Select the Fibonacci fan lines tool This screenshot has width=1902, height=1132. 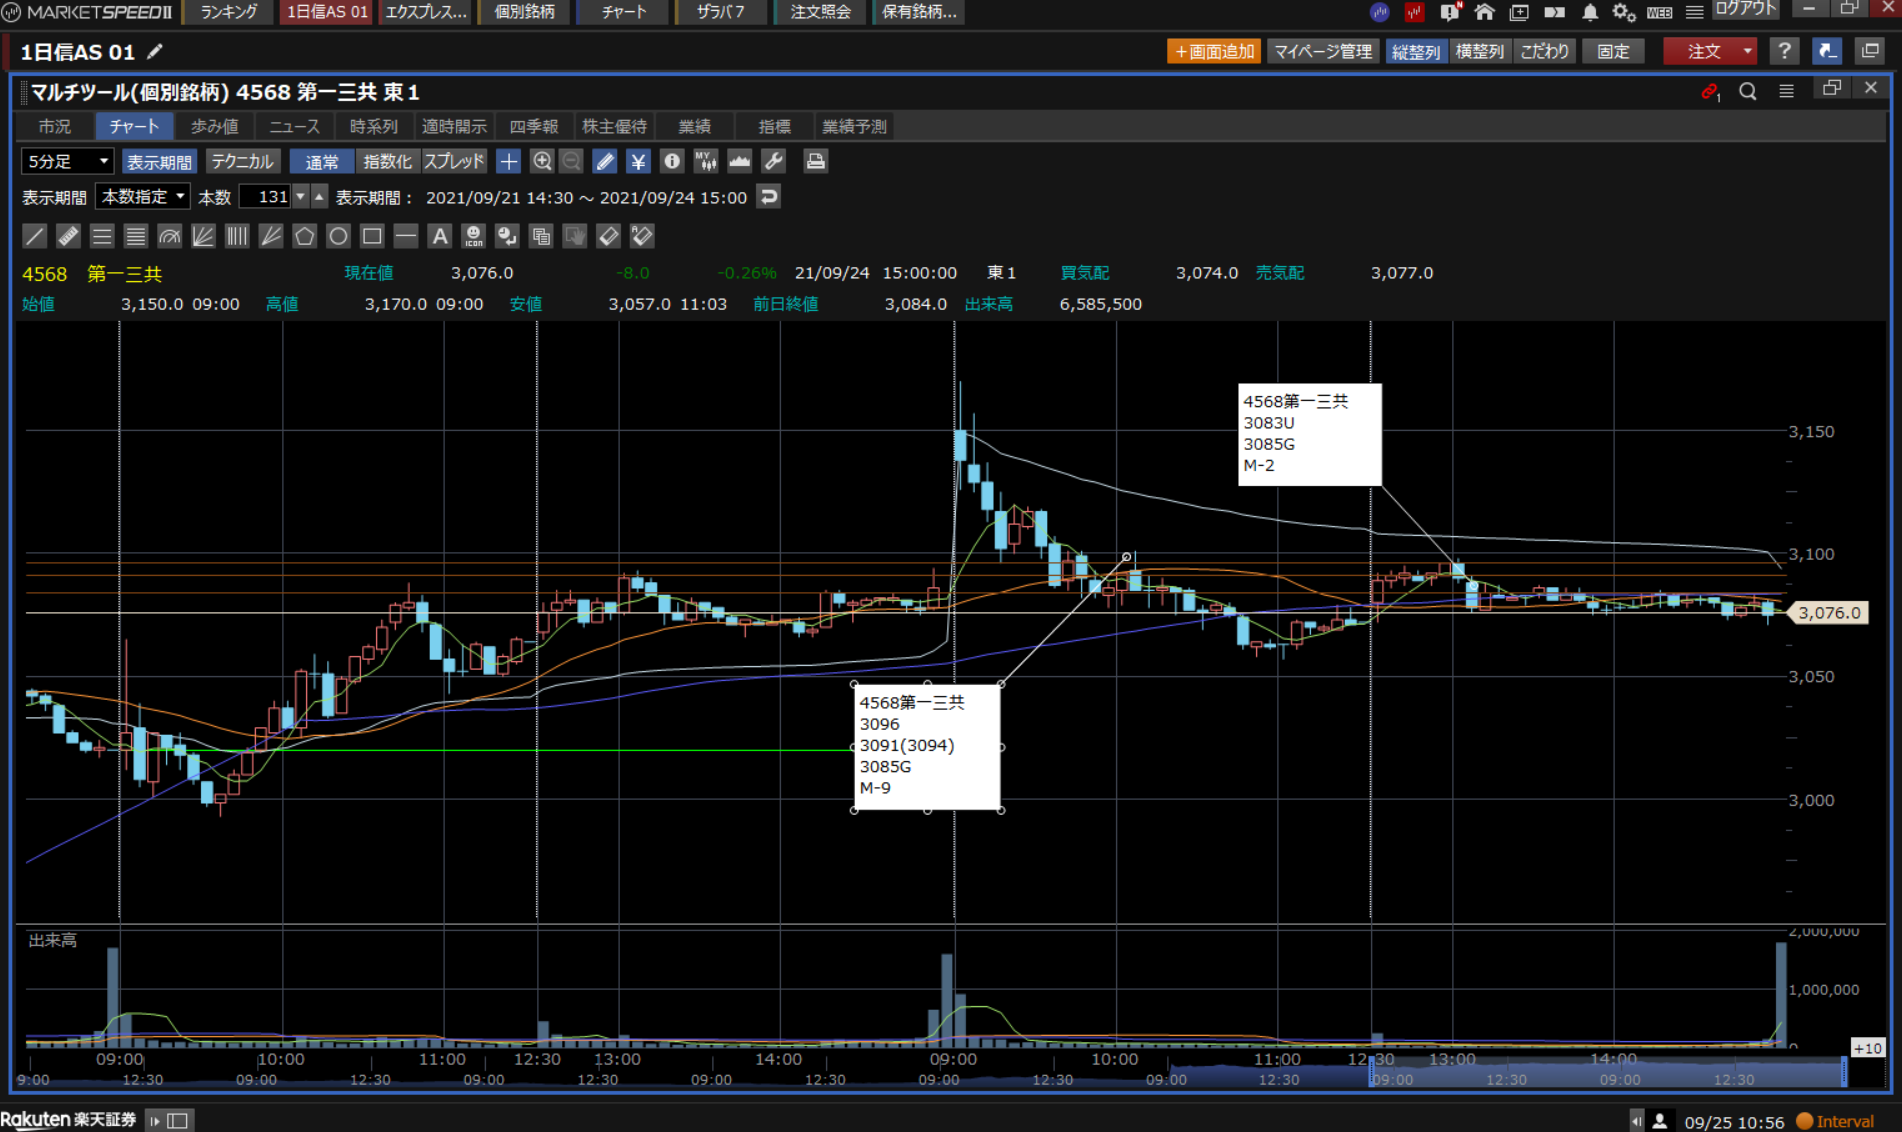(x=203, y=236)
